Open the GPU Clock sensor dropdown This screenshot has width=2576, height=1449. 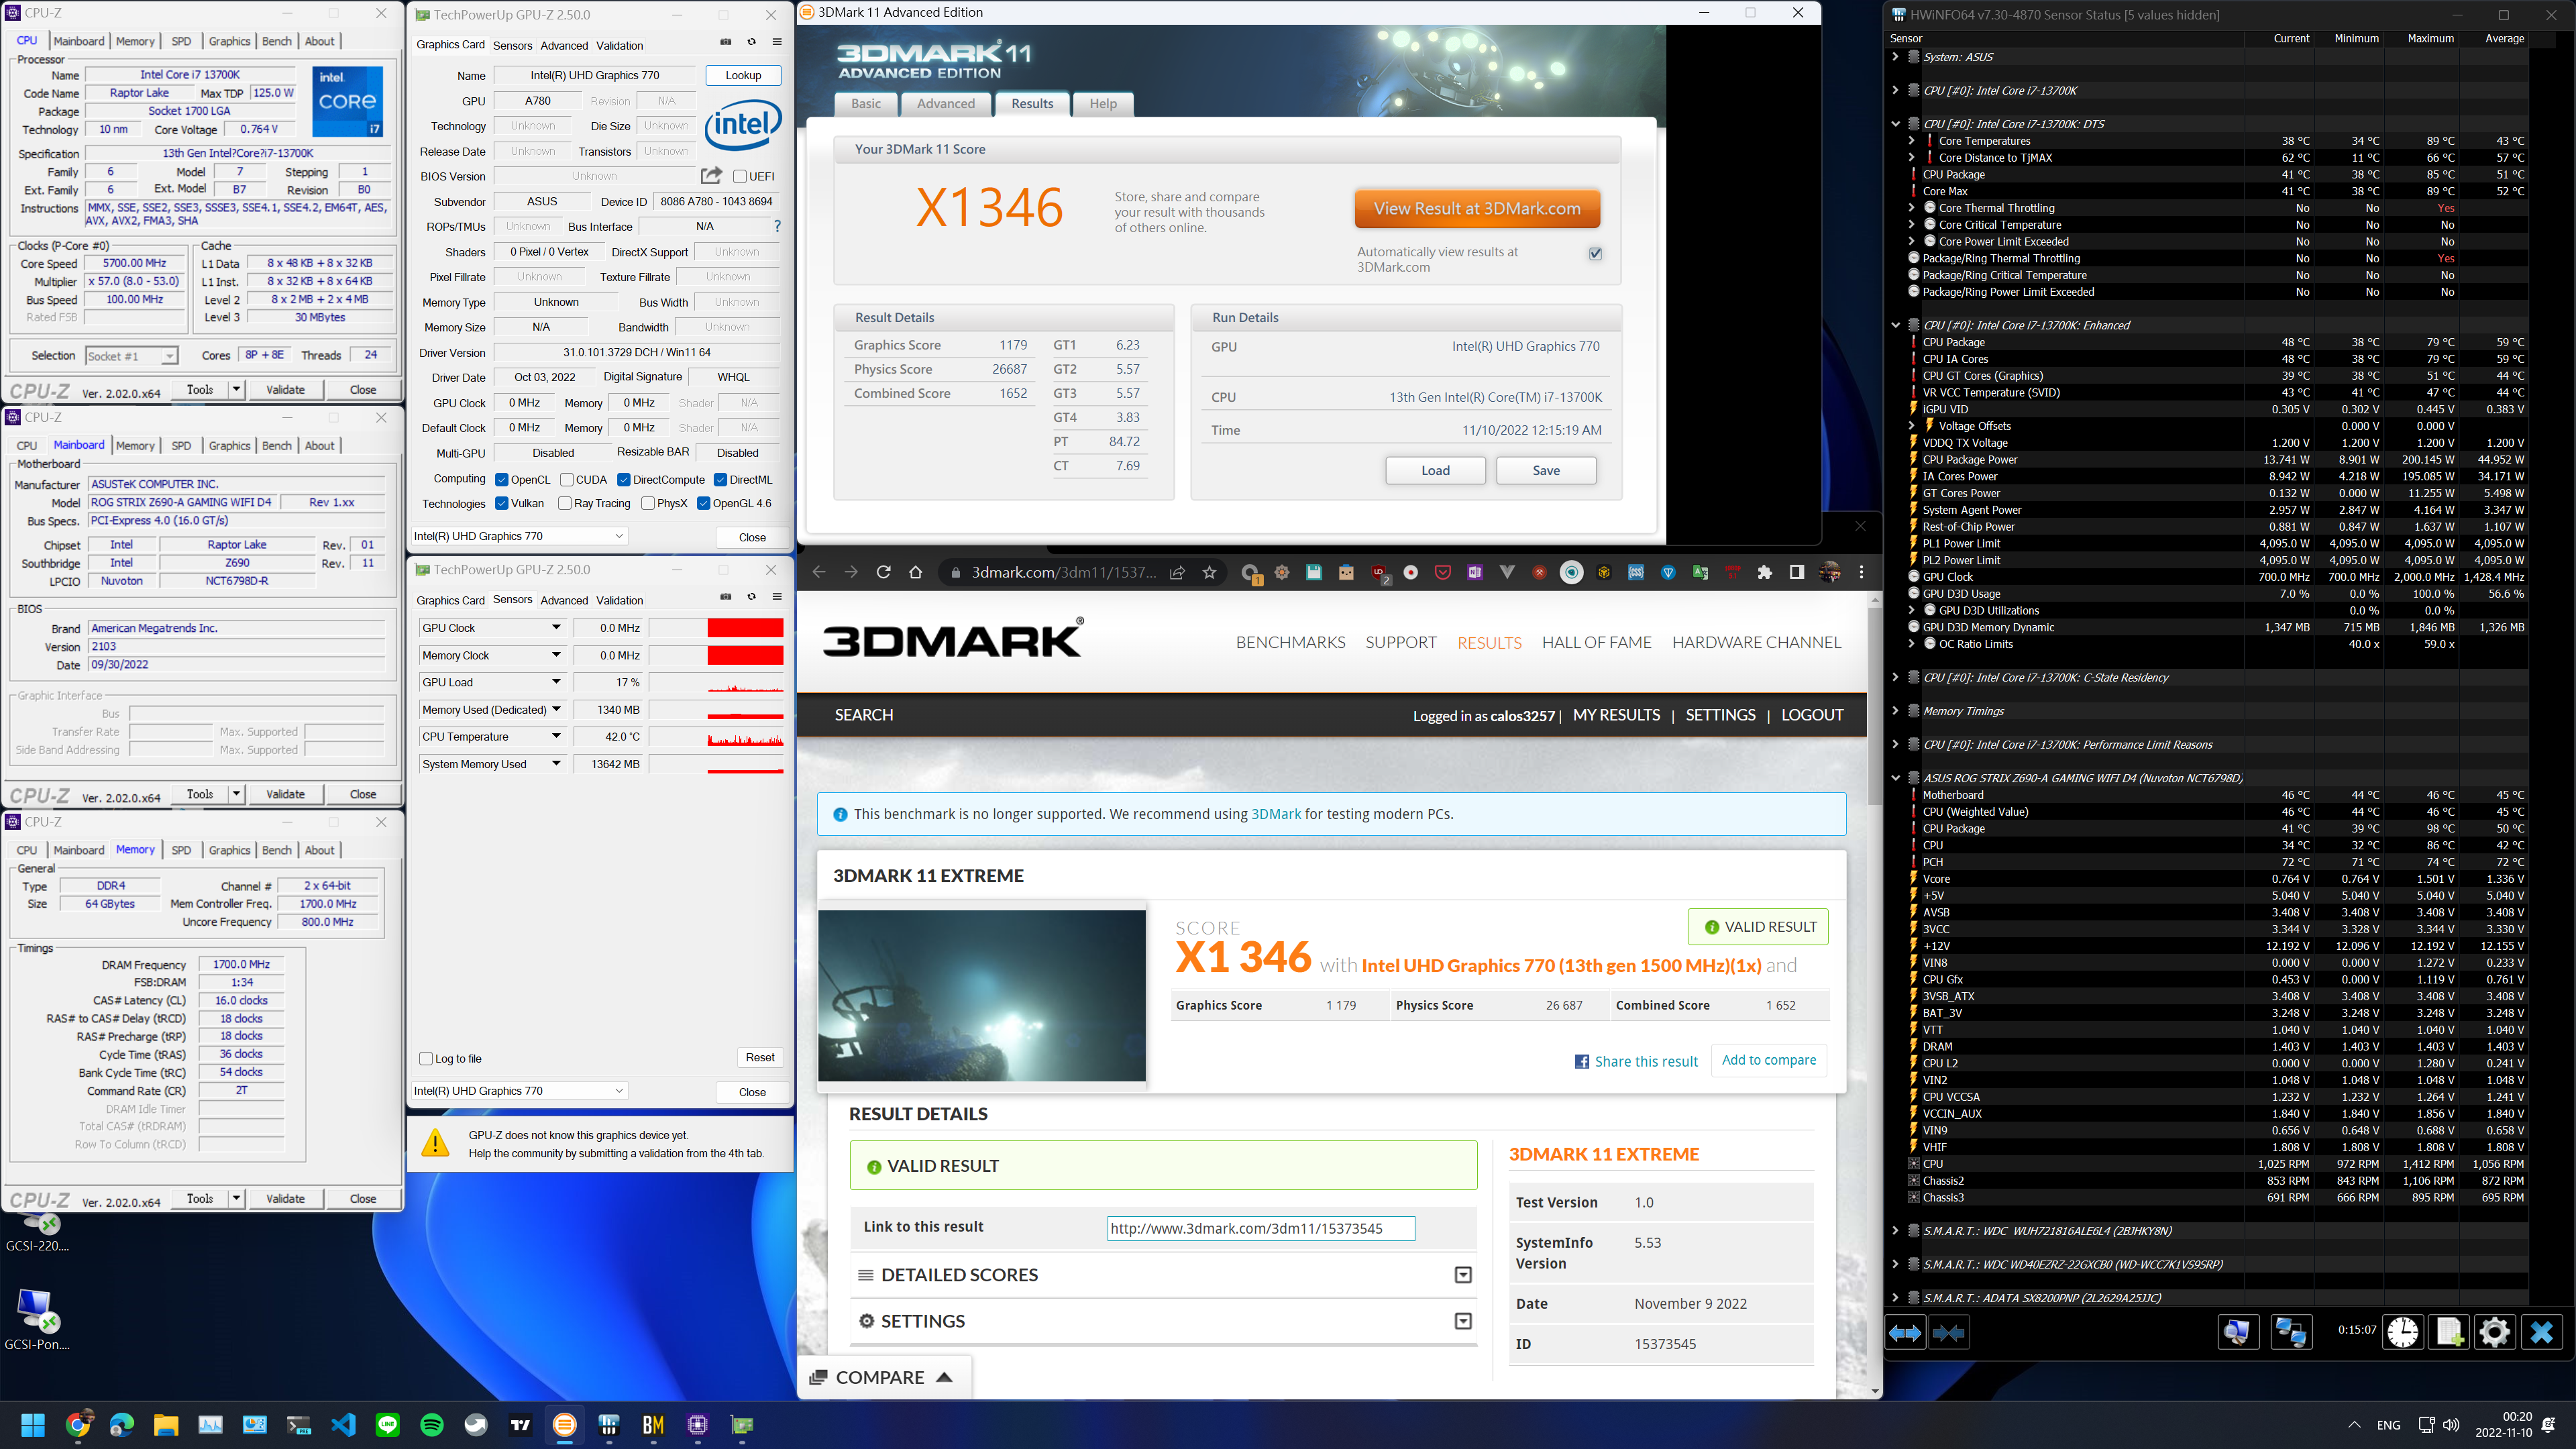[556, 628]
